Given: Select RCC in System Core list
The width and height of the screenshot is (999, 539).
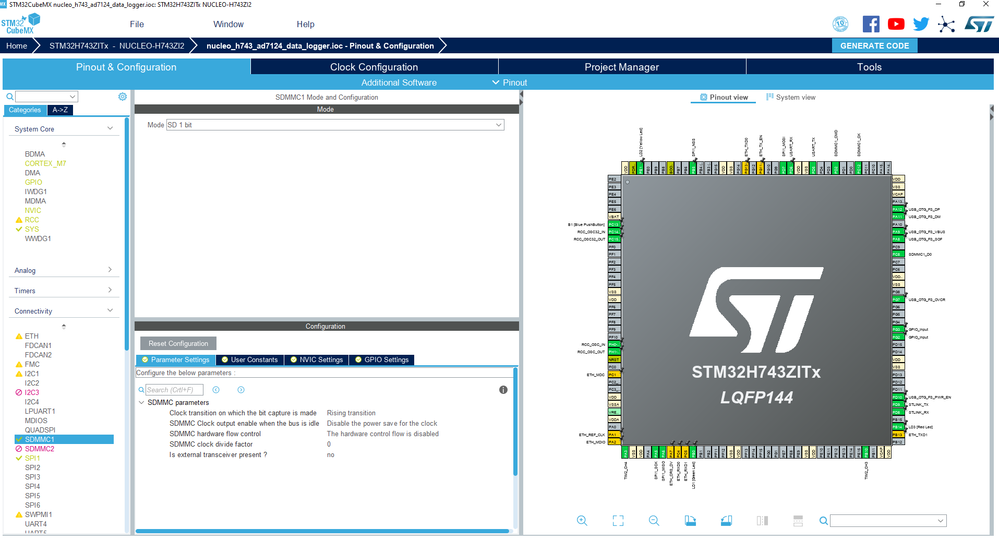Looking at the screenshot, I should [x=32, y=220].
